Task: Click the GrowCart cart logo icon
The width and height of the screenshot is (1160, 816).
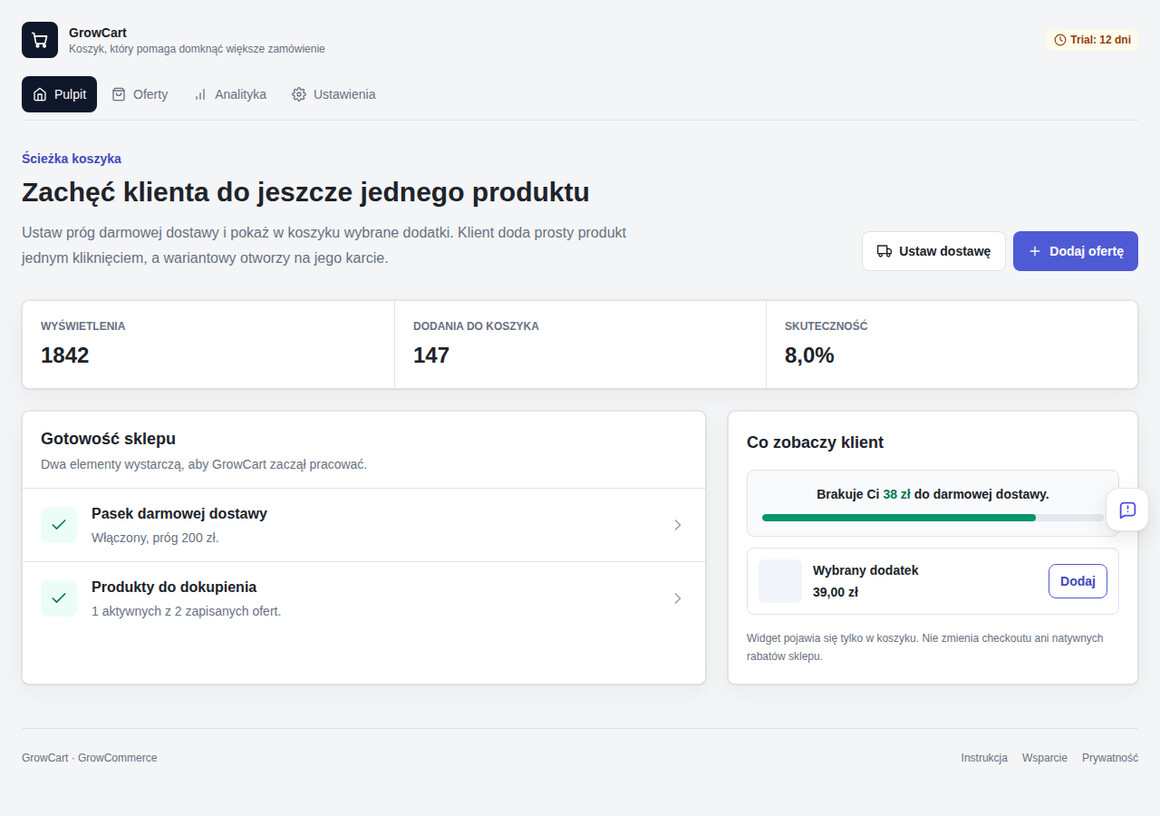Action: 40,40
